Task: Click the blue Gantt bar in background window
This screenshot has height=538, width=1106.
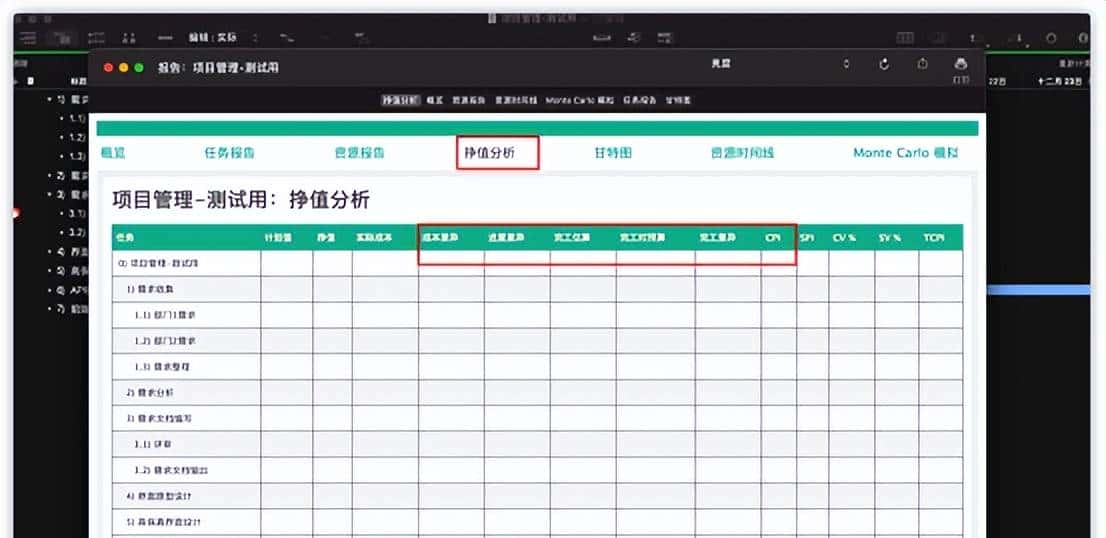Action: pos(1039,290)
